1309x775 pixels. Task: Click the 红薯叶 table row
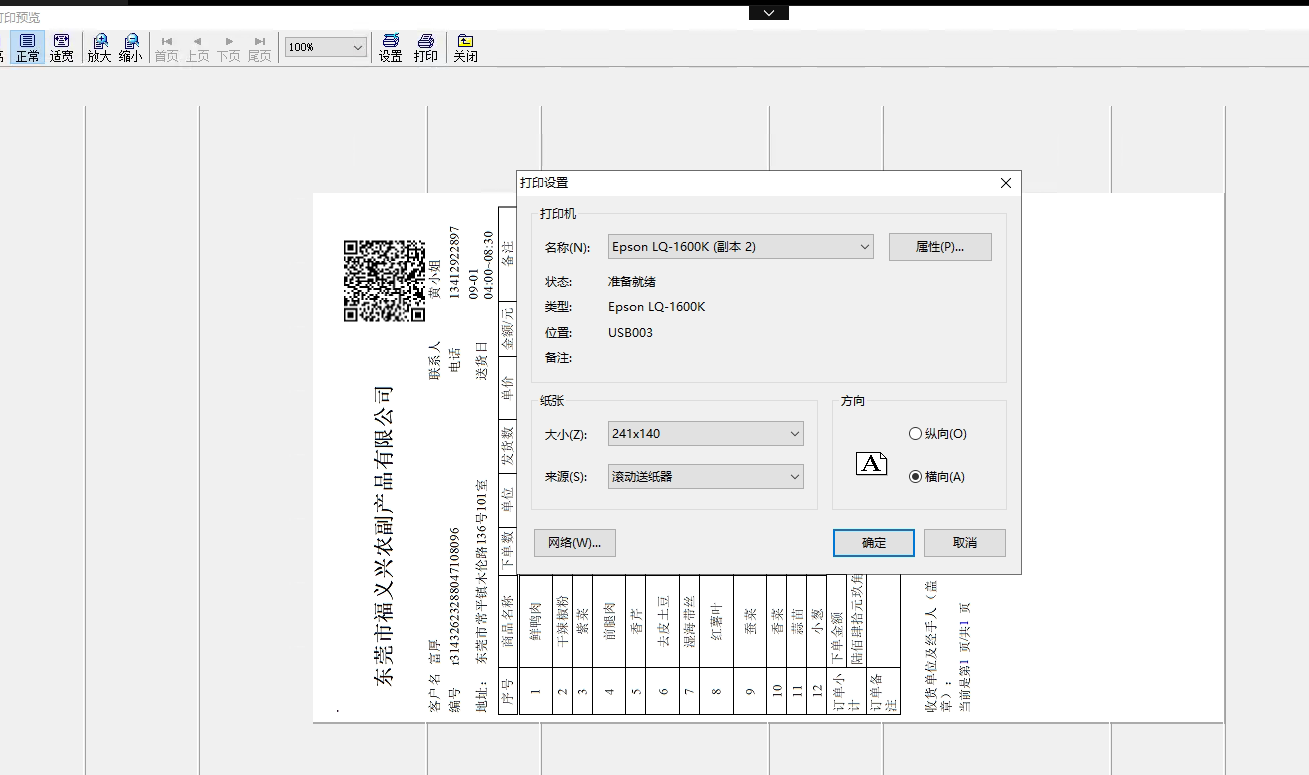[716, 644]
